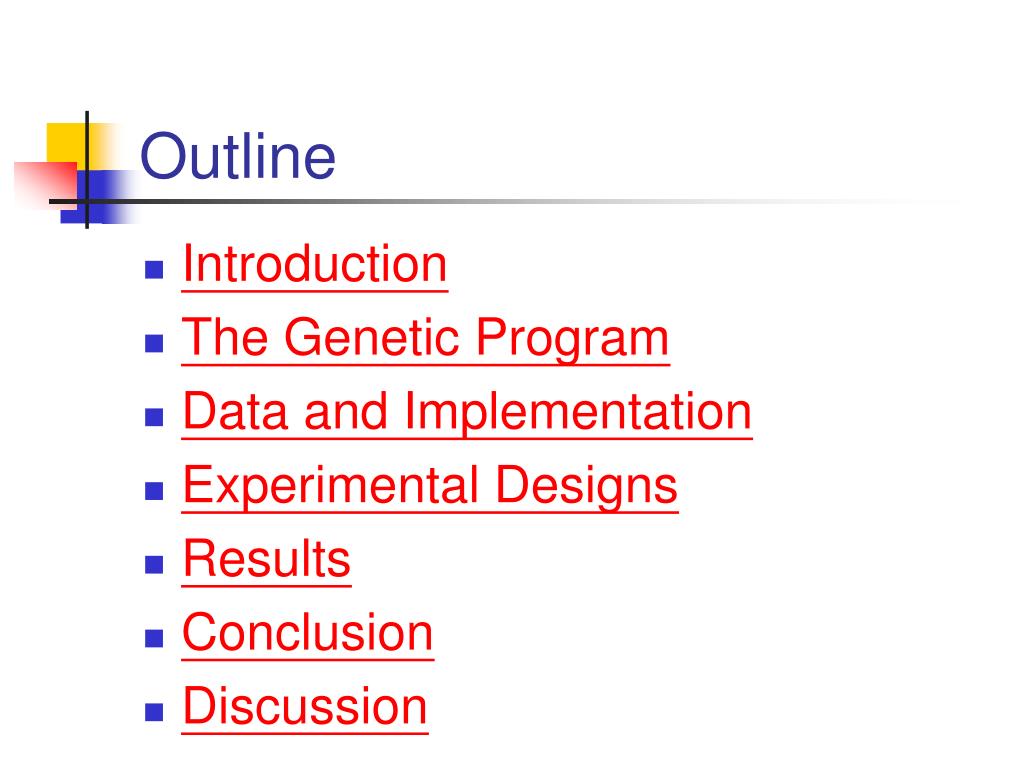This screenshot has width=1024, height=768.
Task: Select the bullet next to Conclusion
Action: click(154, 639)
